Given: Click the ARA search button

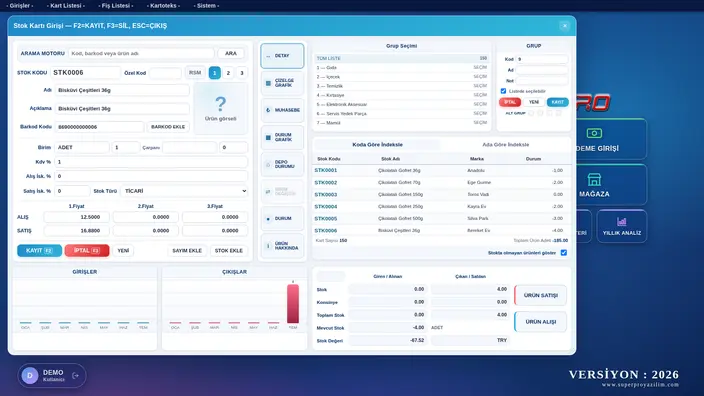Looking at the screenshot, I should 231,53.
